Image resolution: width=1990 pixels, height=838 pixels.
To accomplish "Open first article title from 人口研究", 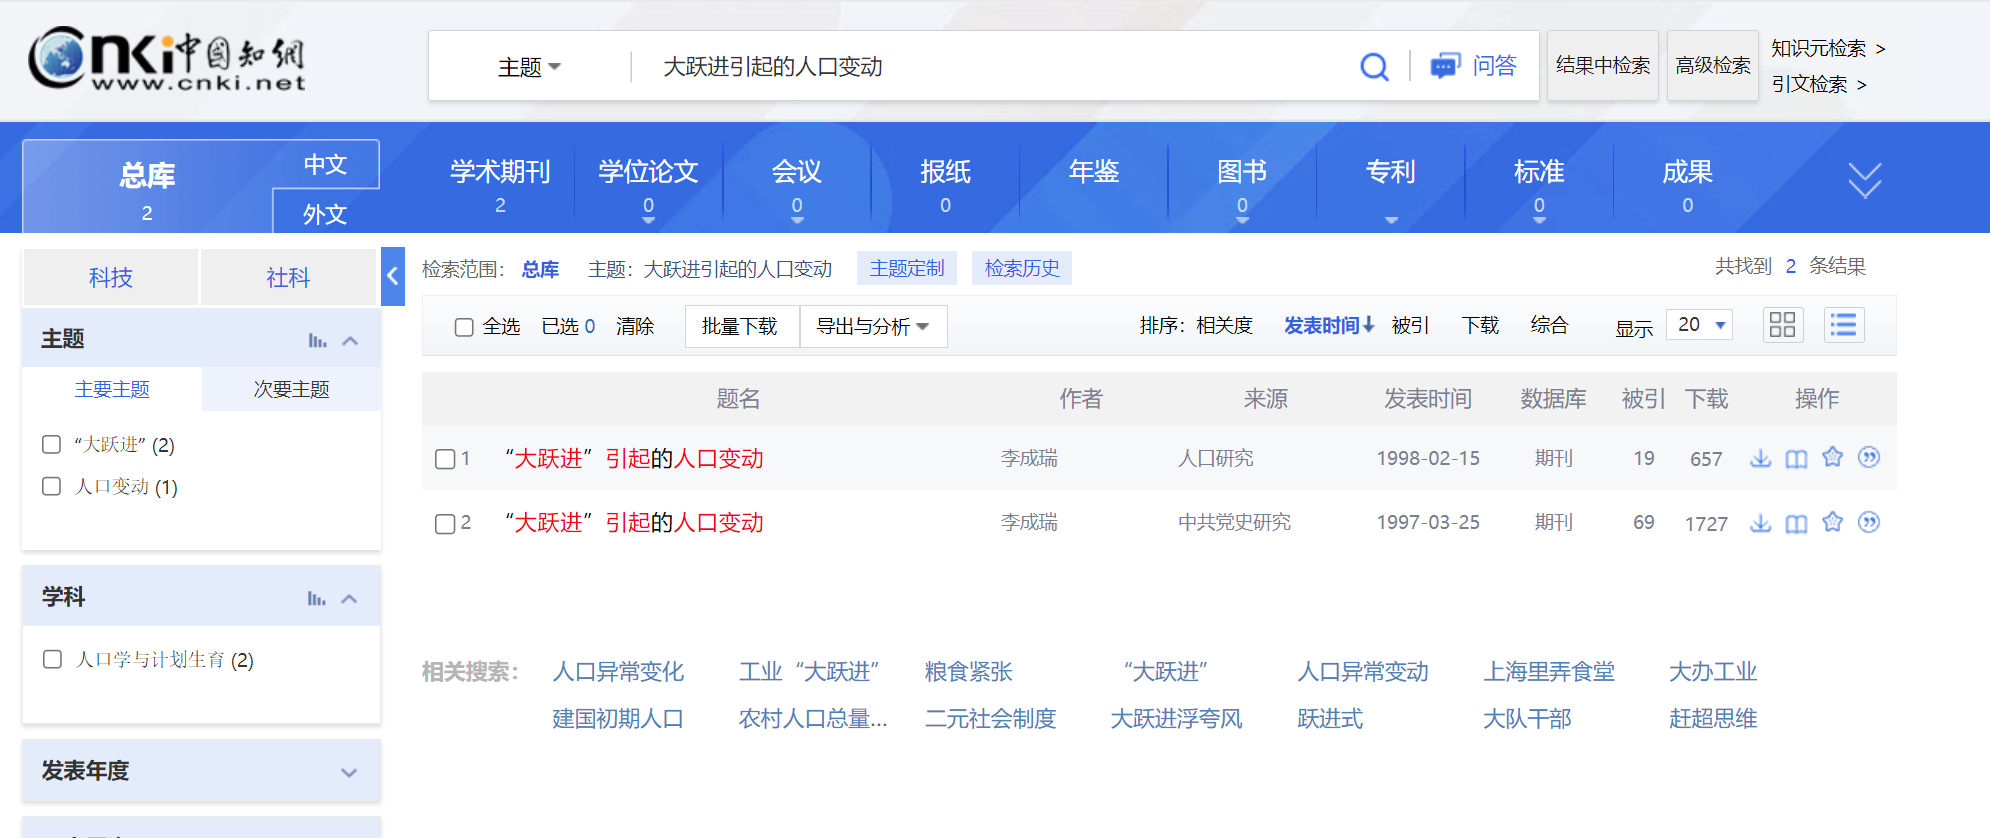I will point(635,458).
